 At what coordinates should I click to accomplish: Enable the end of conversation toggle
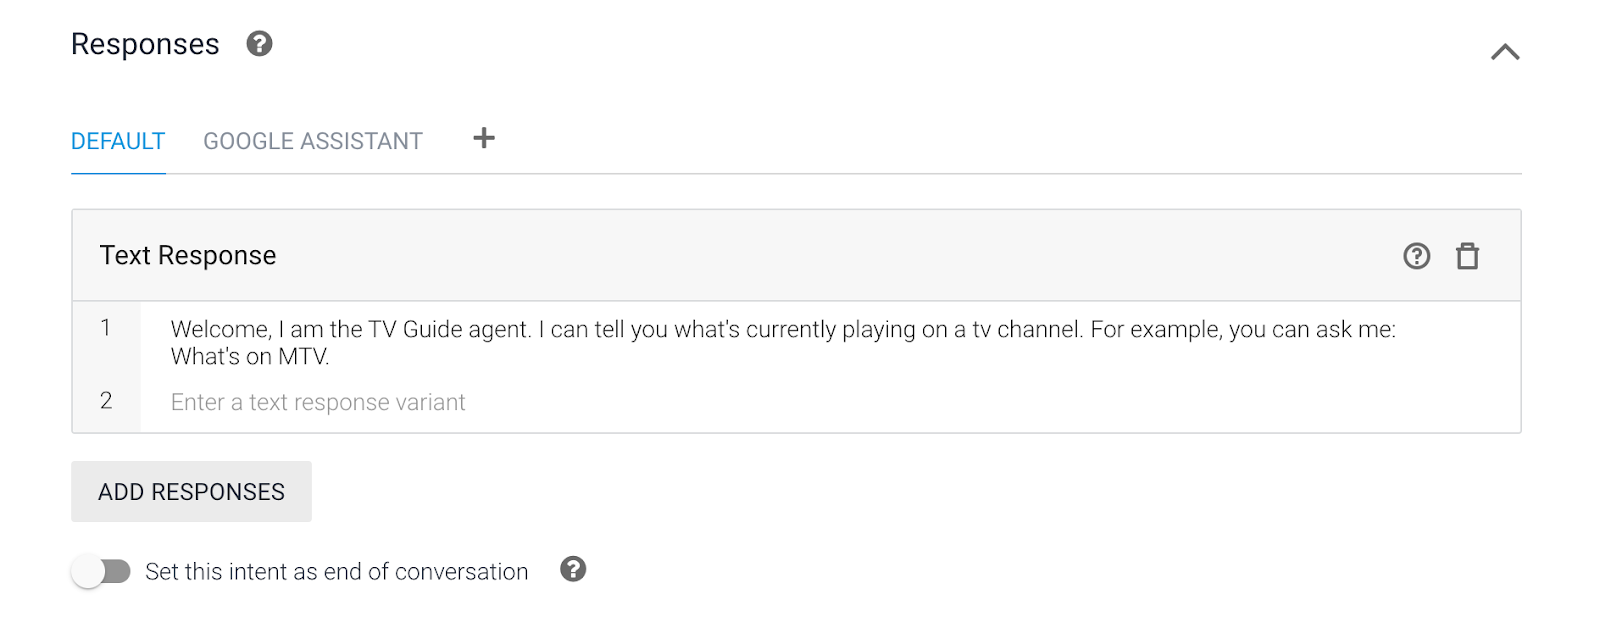101,571
